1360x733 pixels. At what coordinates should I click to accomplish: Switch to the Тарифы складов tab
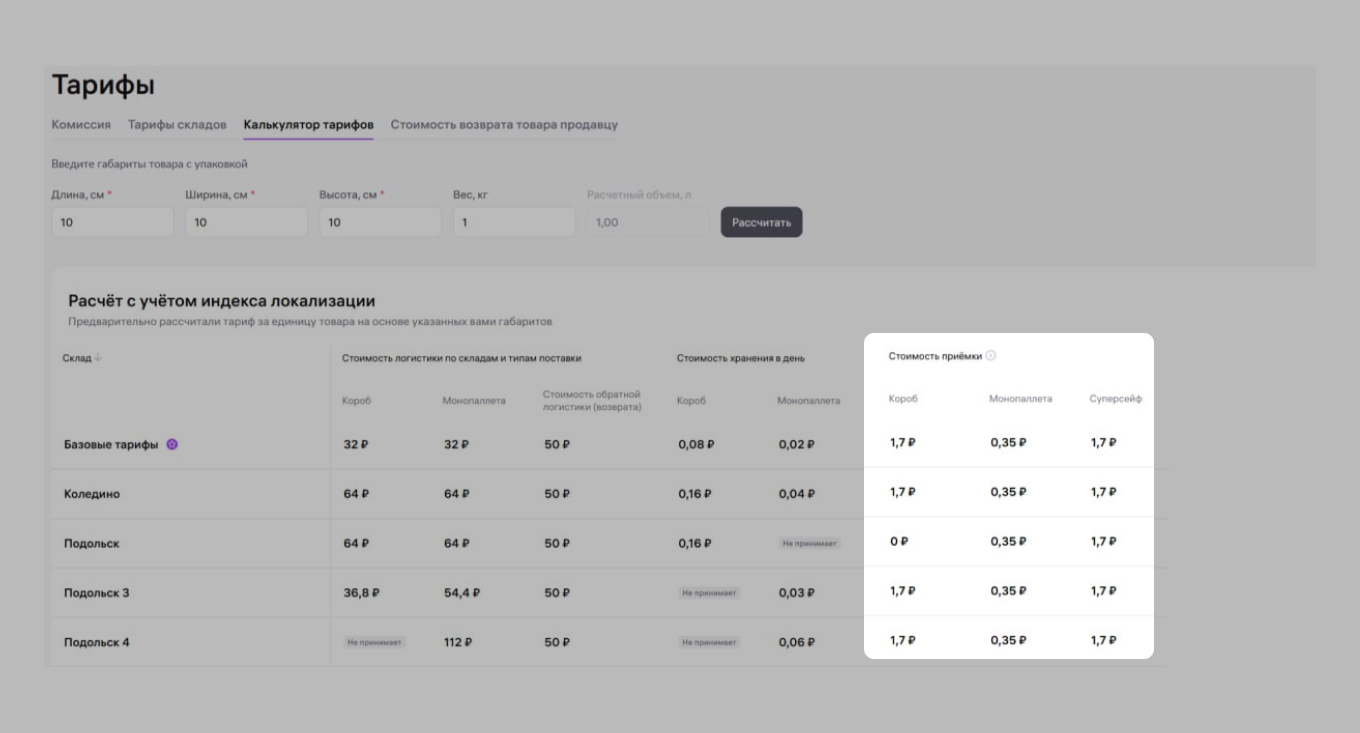(177, 125)
